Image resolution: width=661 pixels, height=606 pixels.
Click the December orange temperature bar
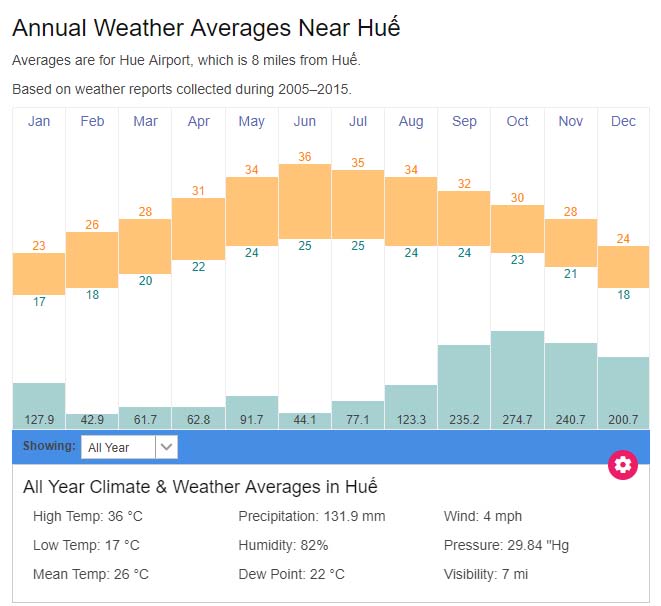pos(623,266)
